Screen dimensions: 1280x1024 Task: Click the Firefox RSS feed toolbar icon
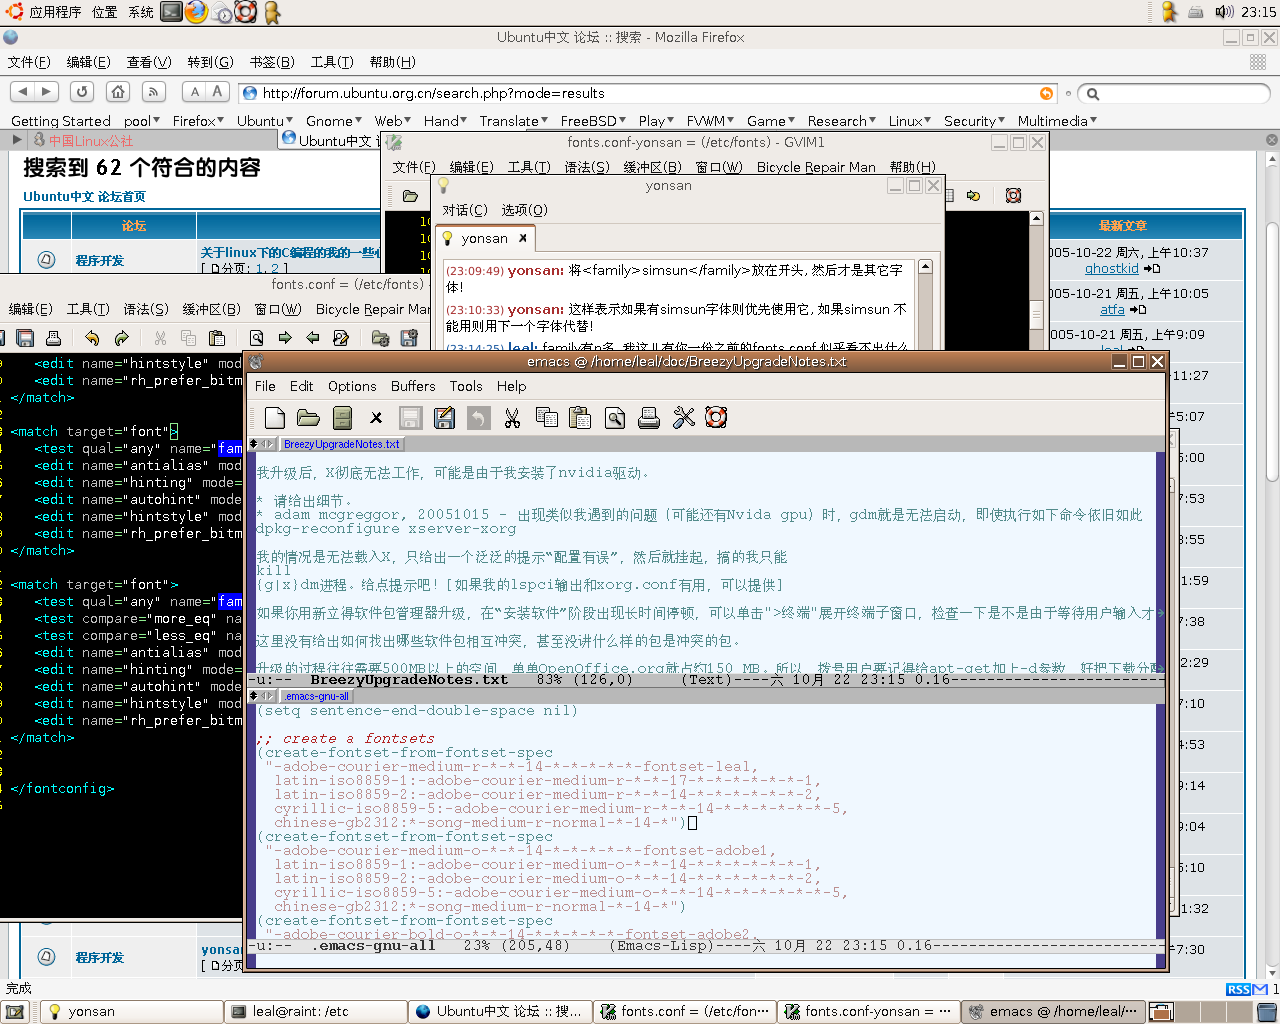click(153, 92)
